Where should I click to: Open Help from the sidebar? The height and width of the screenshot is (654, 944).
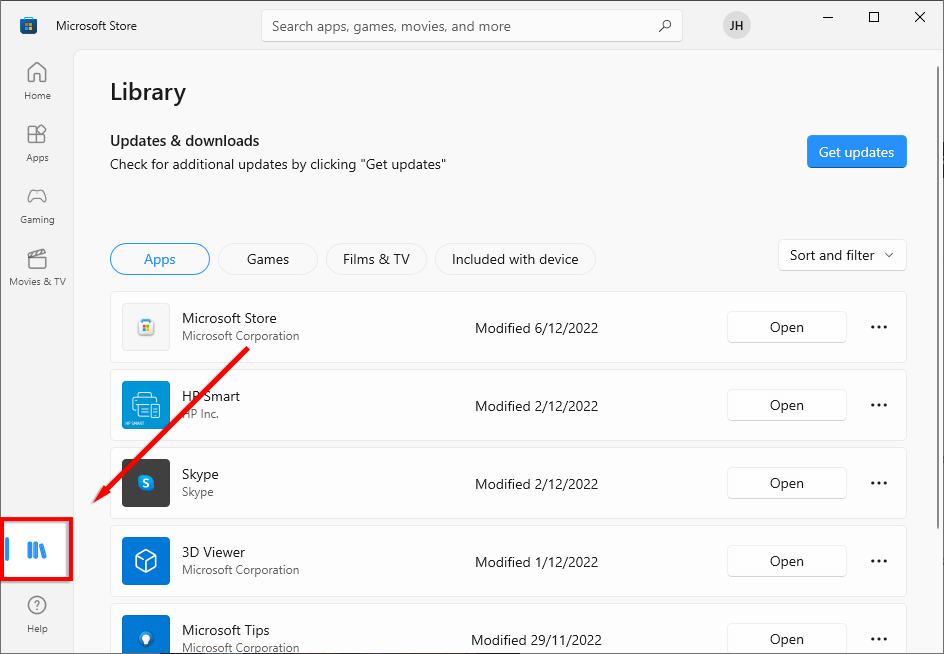click(37, 613)
